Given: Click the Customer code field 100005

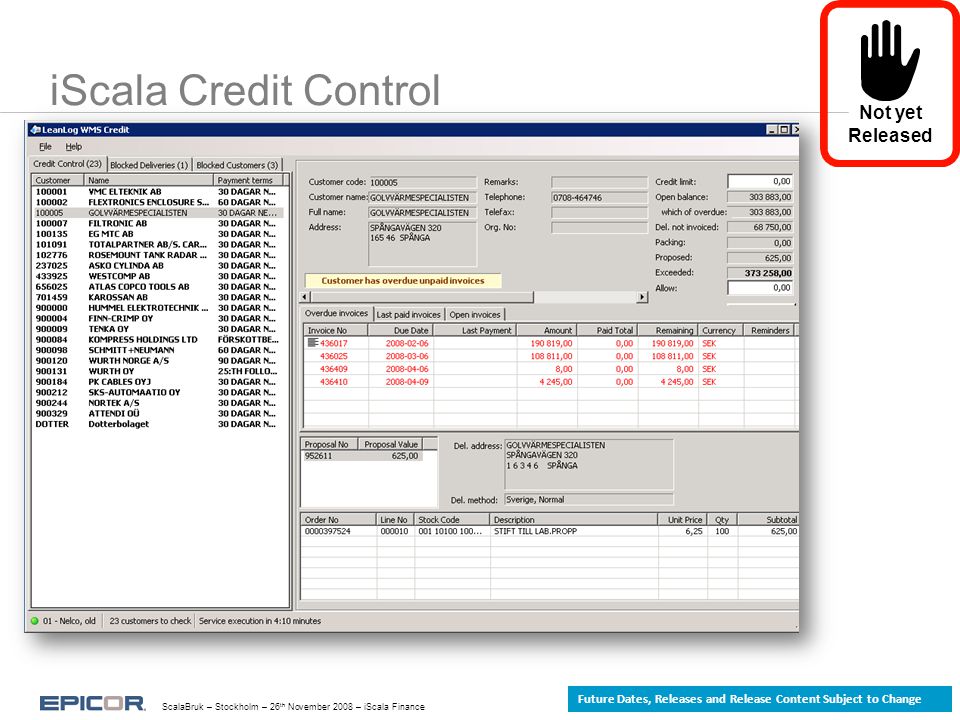Looking at the screenshot, I should pos(422,182).
